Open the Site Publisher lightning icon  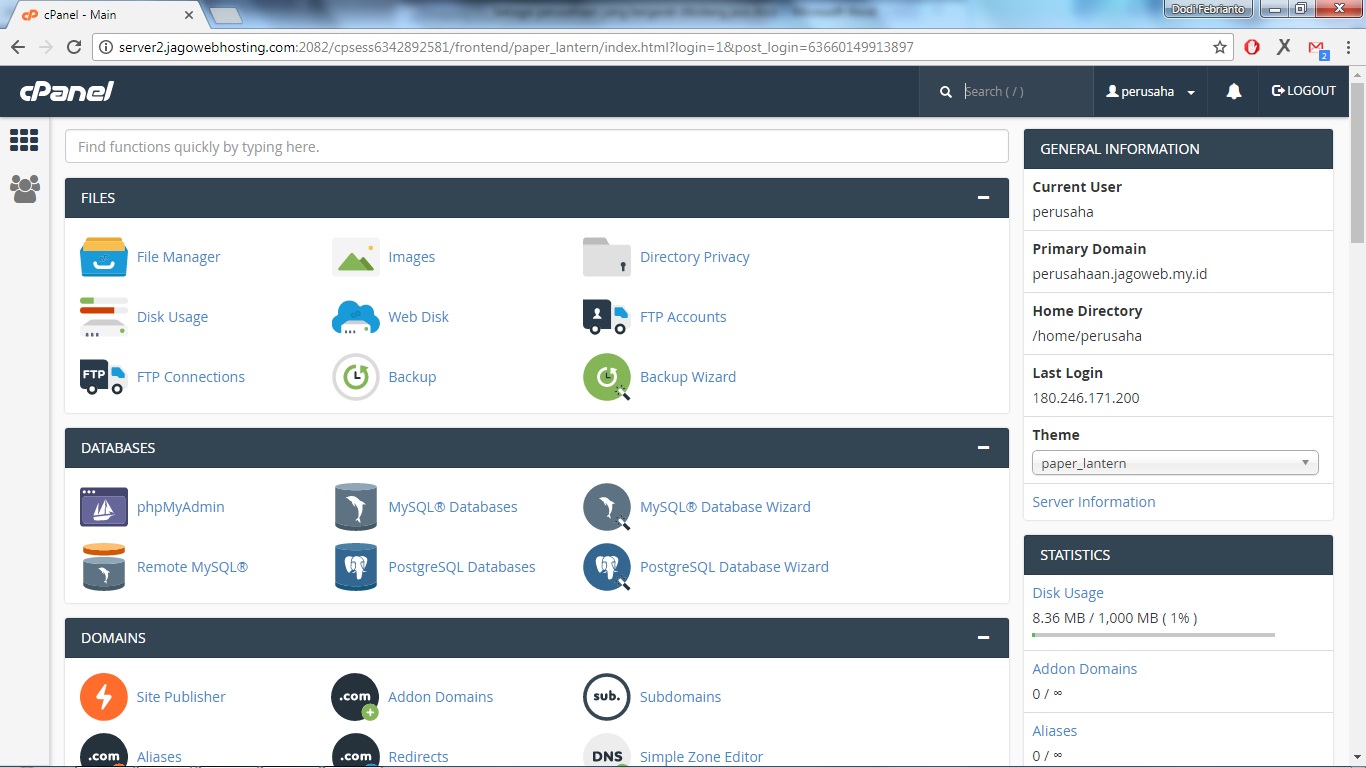tap(104, 697)
